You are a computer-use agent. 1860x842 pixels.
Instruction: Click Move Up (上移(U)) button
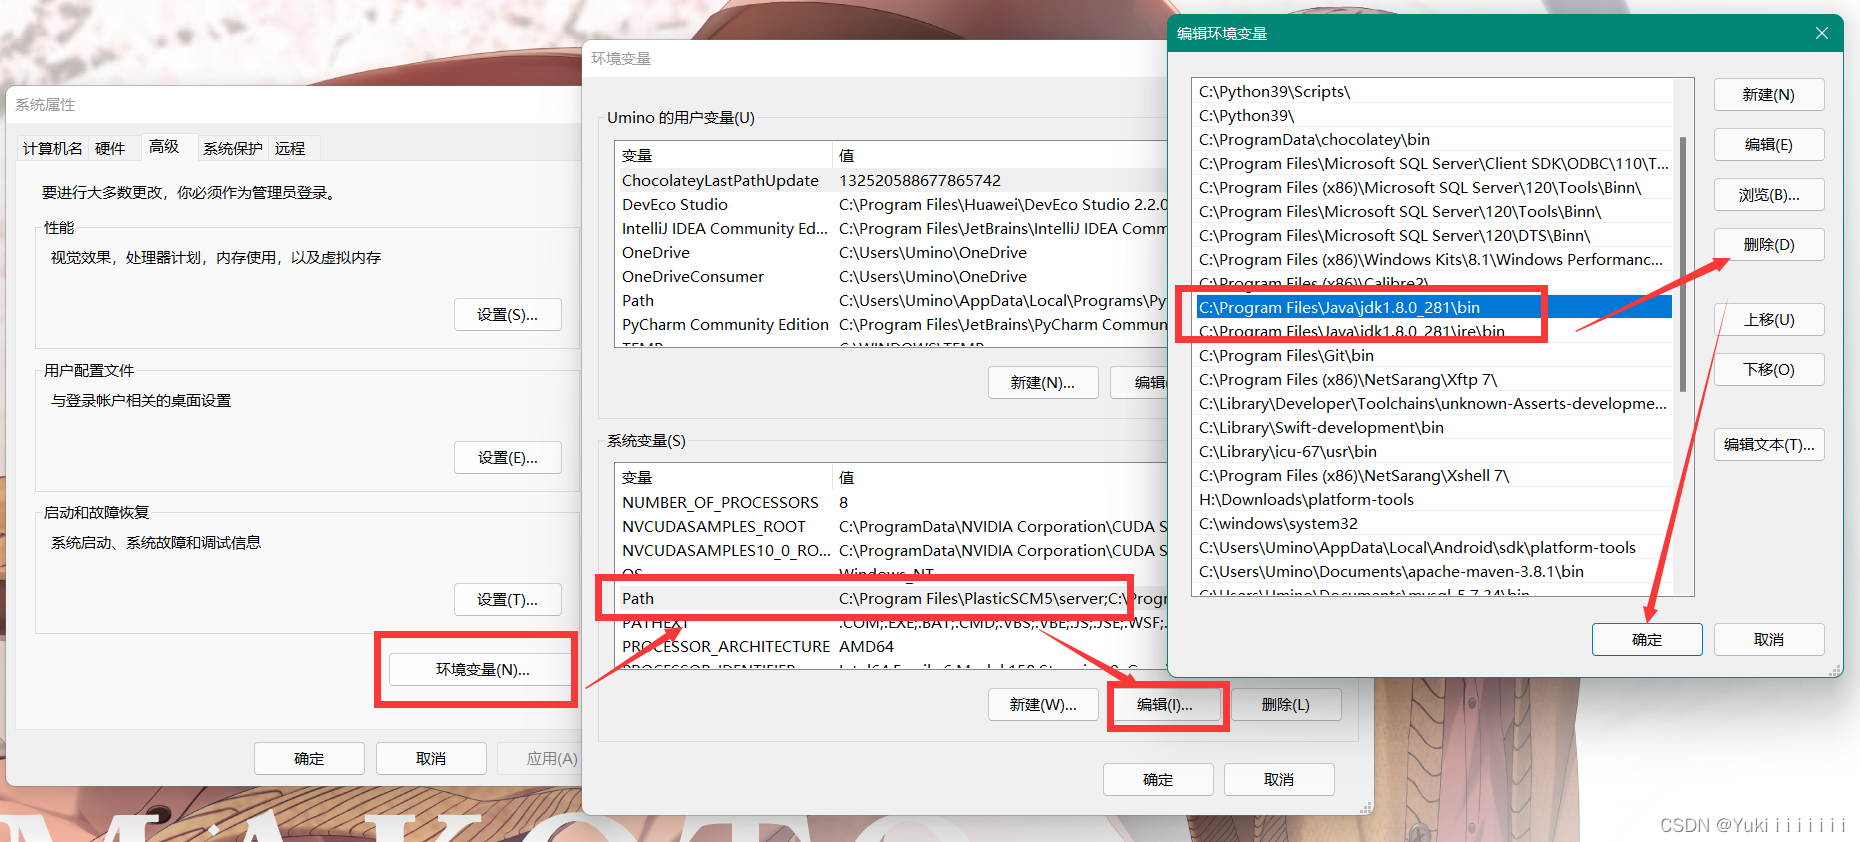click(1768, 319)
